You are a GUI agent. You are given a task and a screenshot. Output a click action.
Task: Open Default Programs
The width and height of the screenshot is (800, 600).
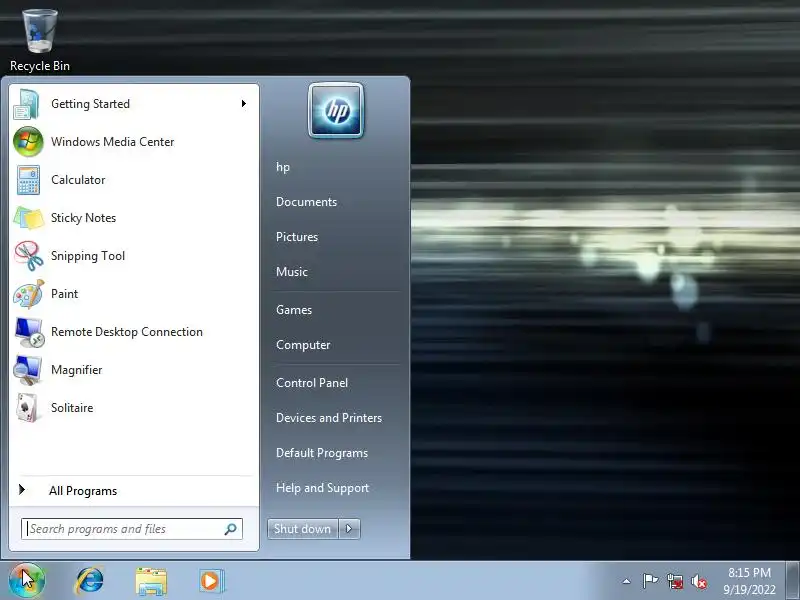[322, 453]
